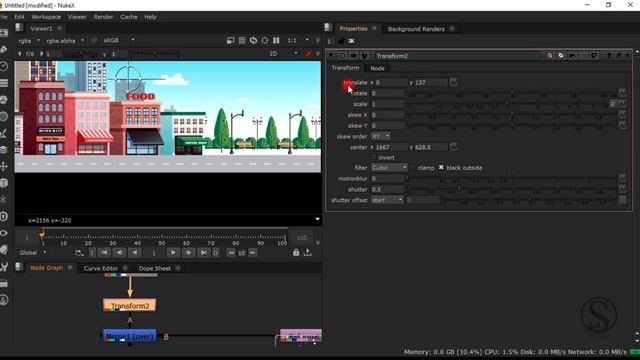This screenshot has height=360, width=640.
Task: Pause viewer updates with pause icon
Action: pyautogui.click(x=276, y=40)
